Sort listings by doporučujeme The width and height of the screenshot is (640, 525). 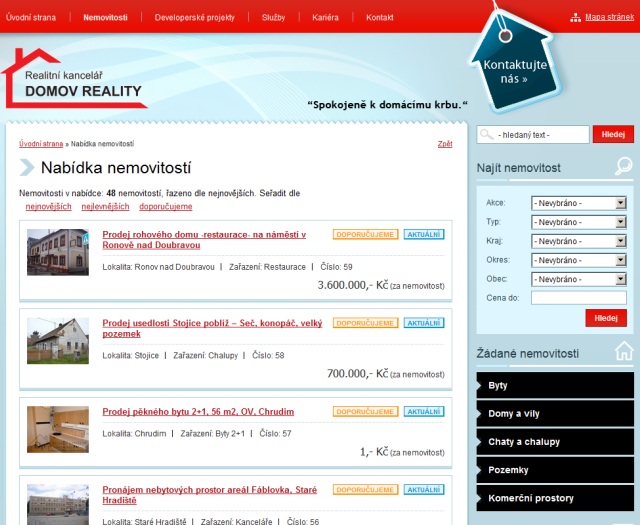pyautogui.click(x=166, y=207)
